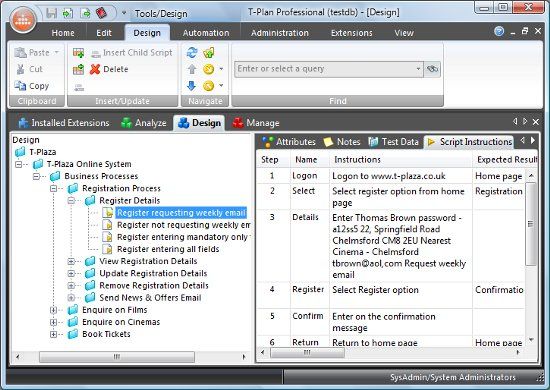Expand Remove Registration Details node
550x390 pixels.
pyautogui.click(x=71, y=285)
